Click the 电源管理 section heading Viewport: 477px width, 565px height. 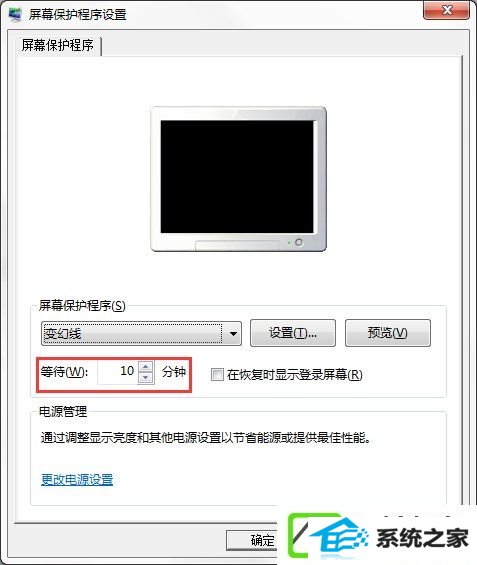[x=63, y=411]
